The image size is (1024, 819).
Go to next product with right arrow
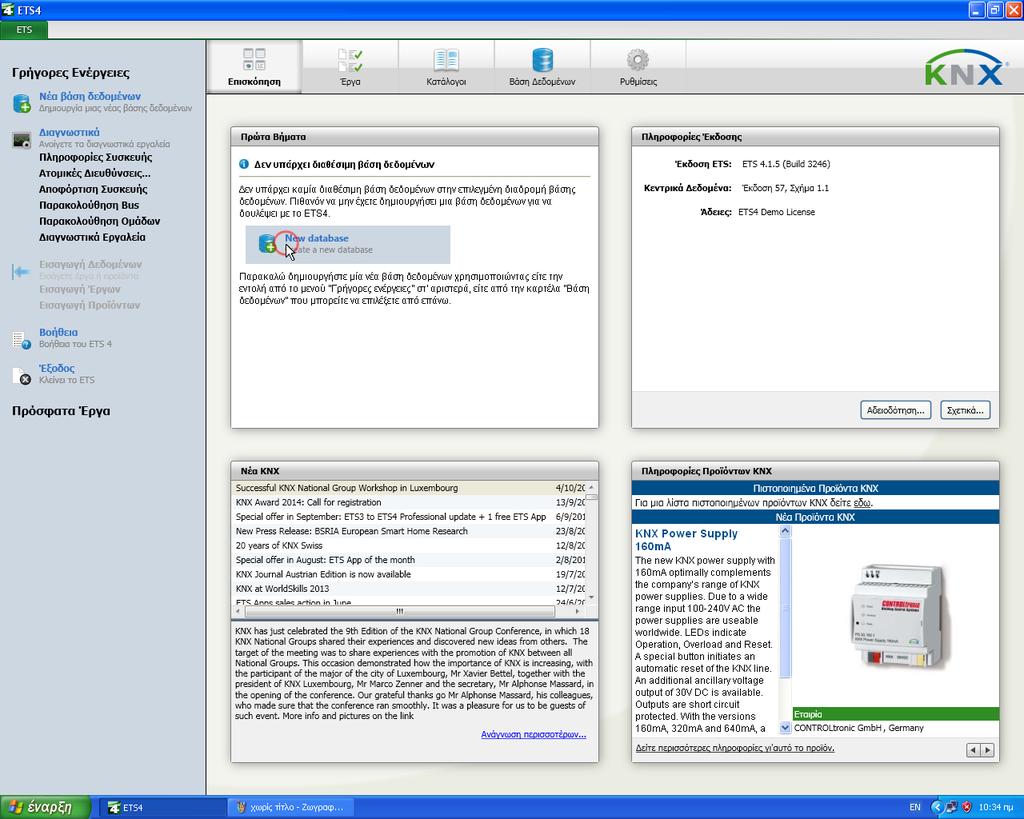(987, 750)
